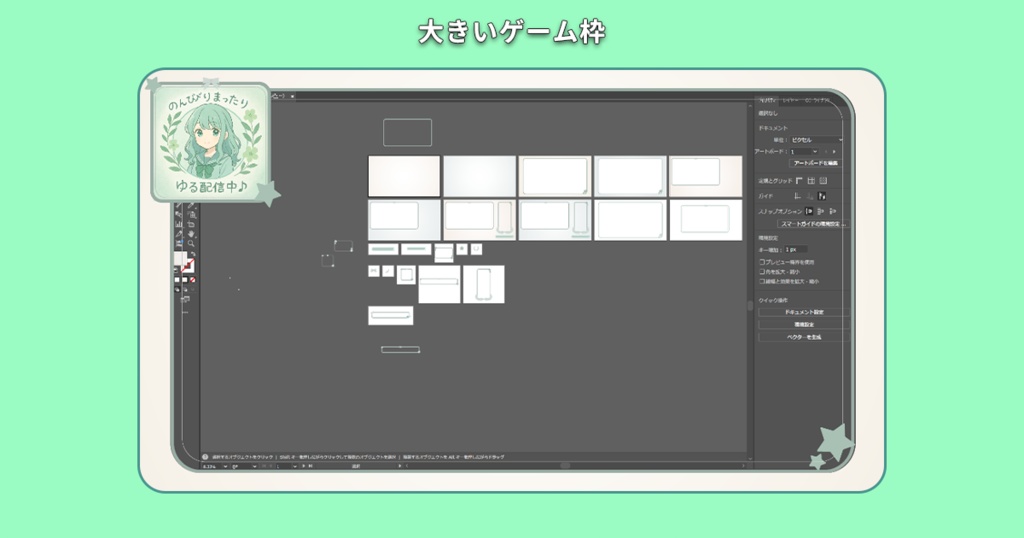Click the ベクターを生成 button

click(x=804, y=337)
